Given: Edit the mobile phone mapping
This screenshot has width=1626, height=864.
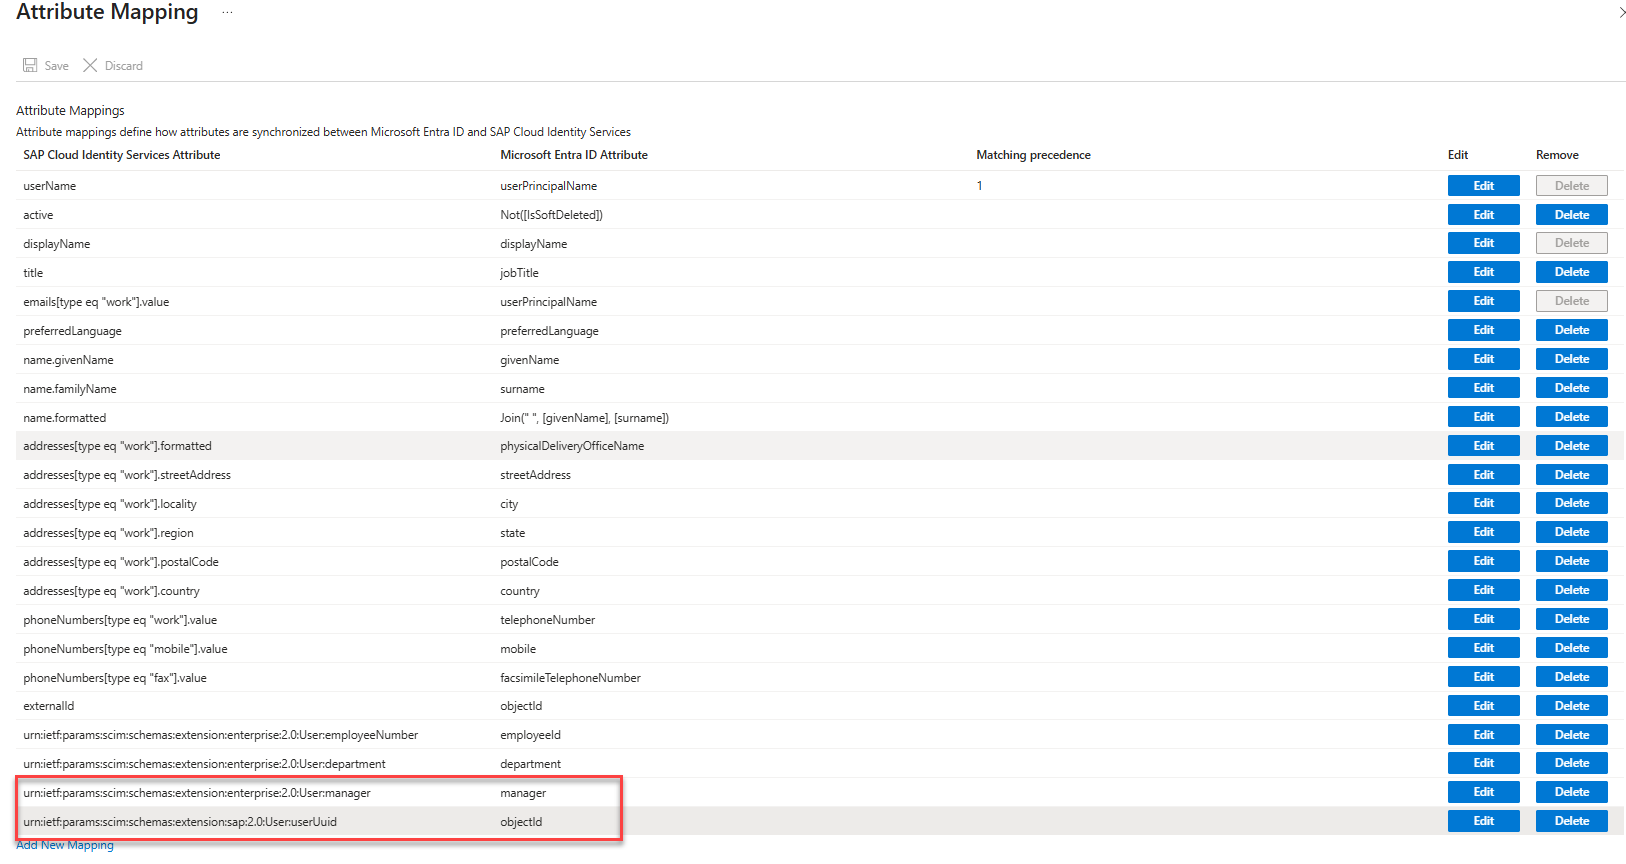Looking at the screenshot, I should (1483, 648).
